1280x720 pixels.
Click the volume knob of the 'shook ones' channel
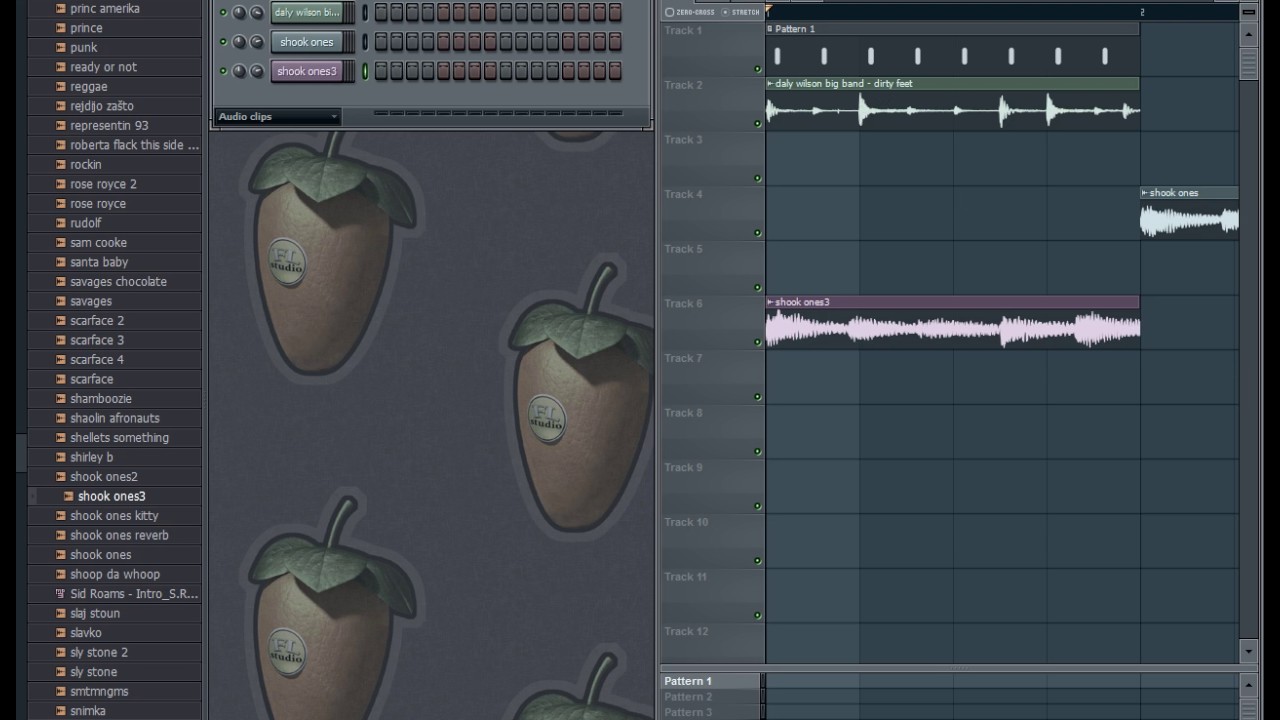[257, 42]
